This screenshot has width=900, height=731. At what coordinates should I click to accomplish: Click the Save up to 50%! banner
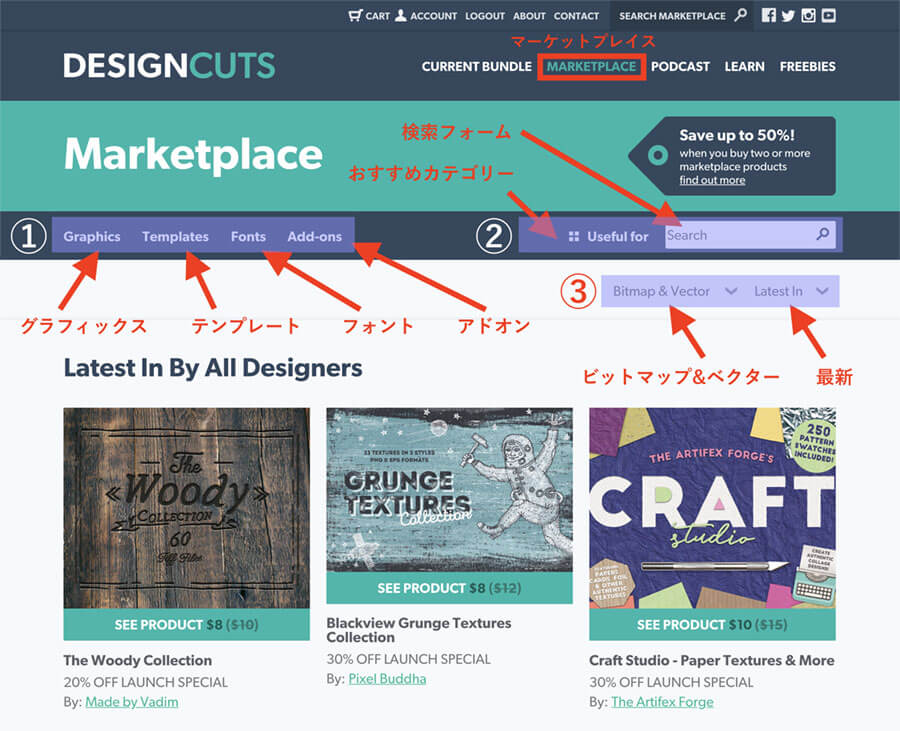coord(732,156)
